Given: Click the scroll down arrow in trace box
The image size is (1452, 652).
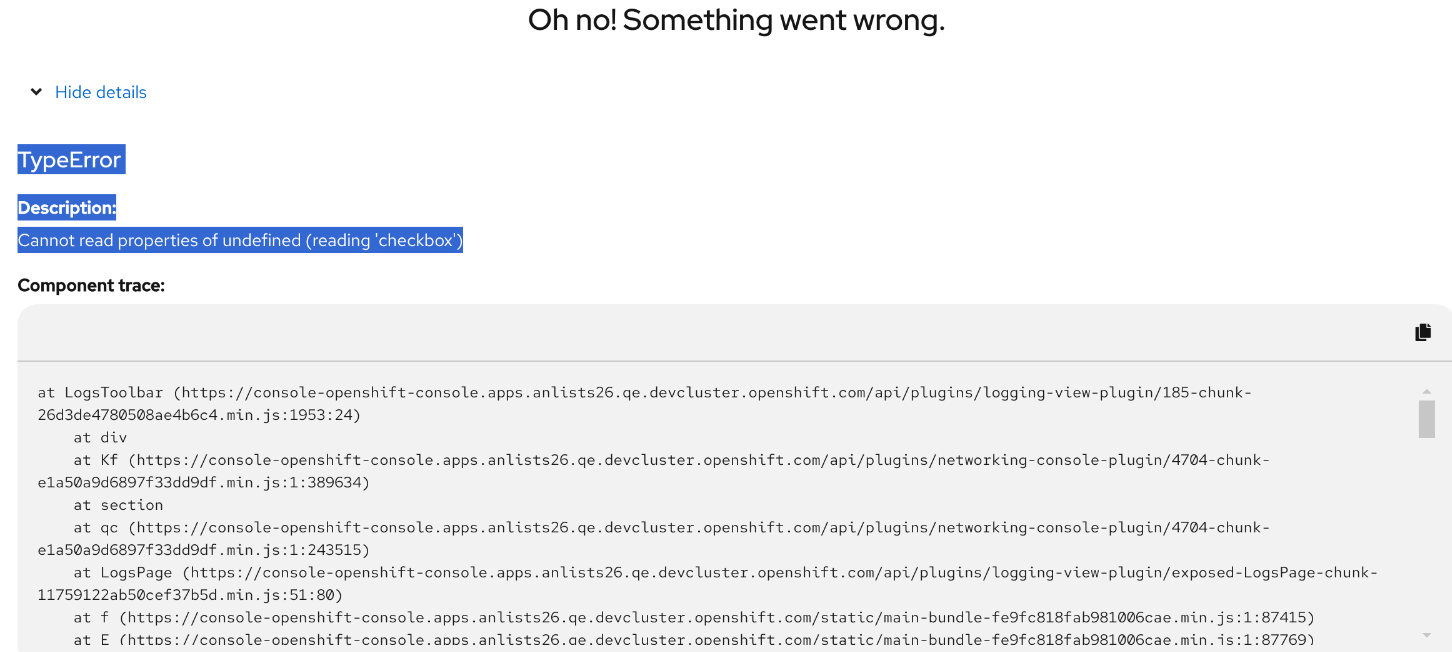Looking at the screenshot, I should [x=1426, y=635].
